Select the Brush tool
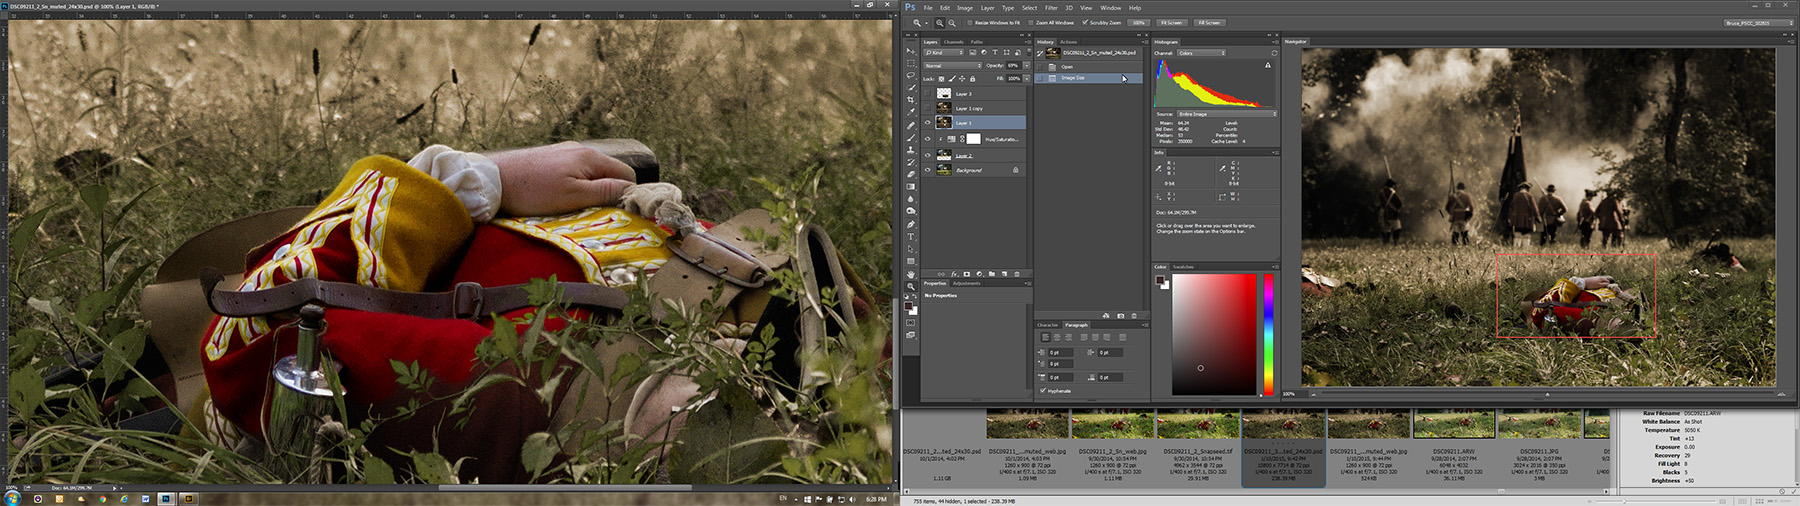The width and height of the screenshot is (1800, 506). pos(910,137)
